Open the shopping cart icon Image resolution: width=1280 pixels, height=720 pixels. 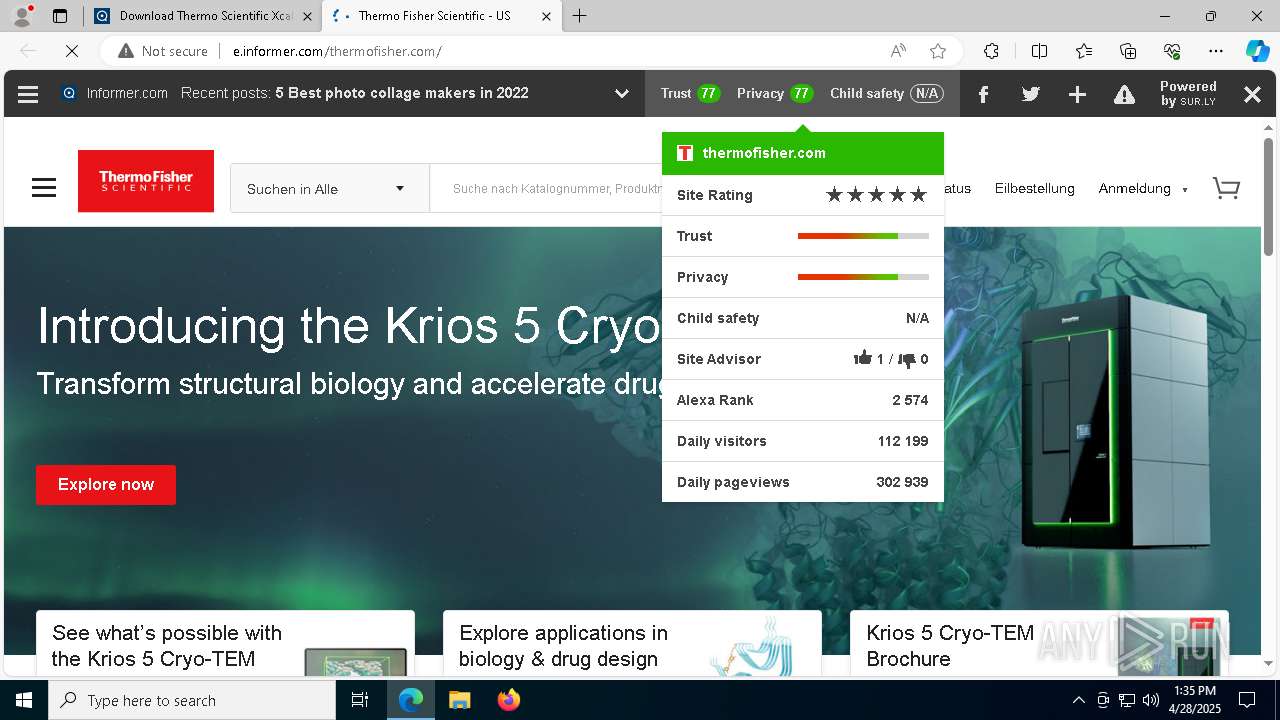(1226, 188)
